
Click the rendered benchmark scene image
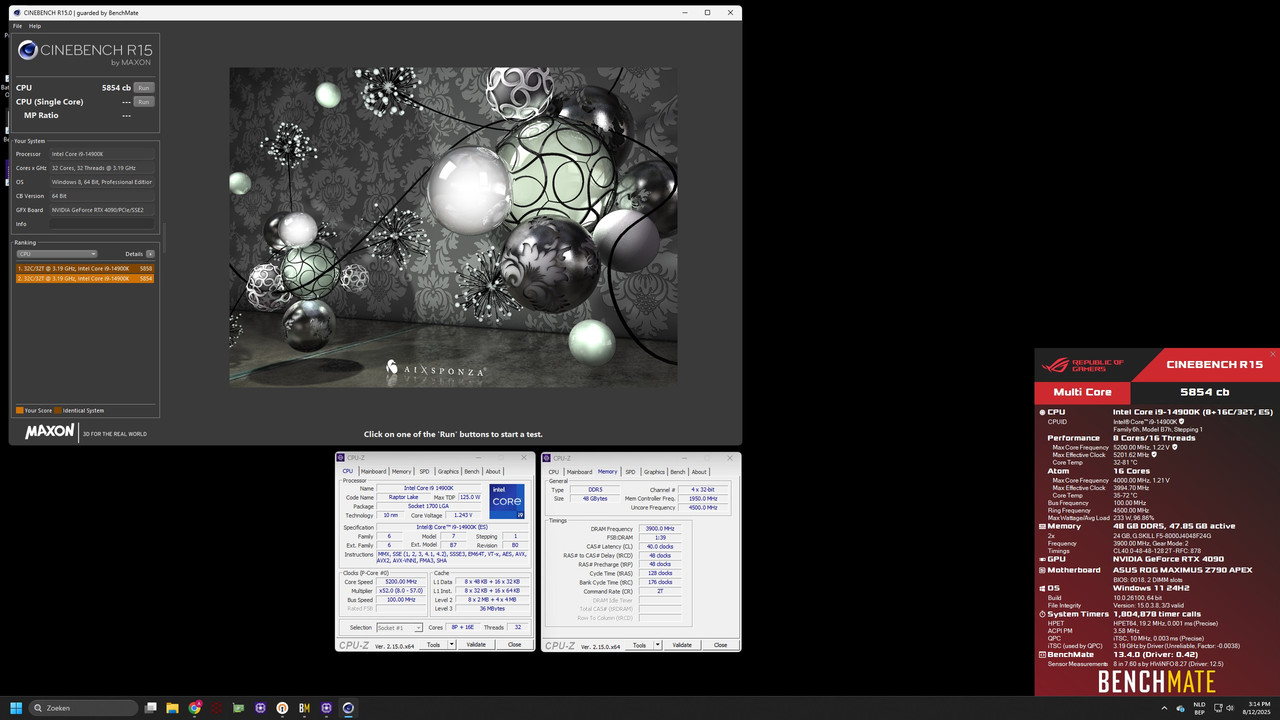point(453,227)
